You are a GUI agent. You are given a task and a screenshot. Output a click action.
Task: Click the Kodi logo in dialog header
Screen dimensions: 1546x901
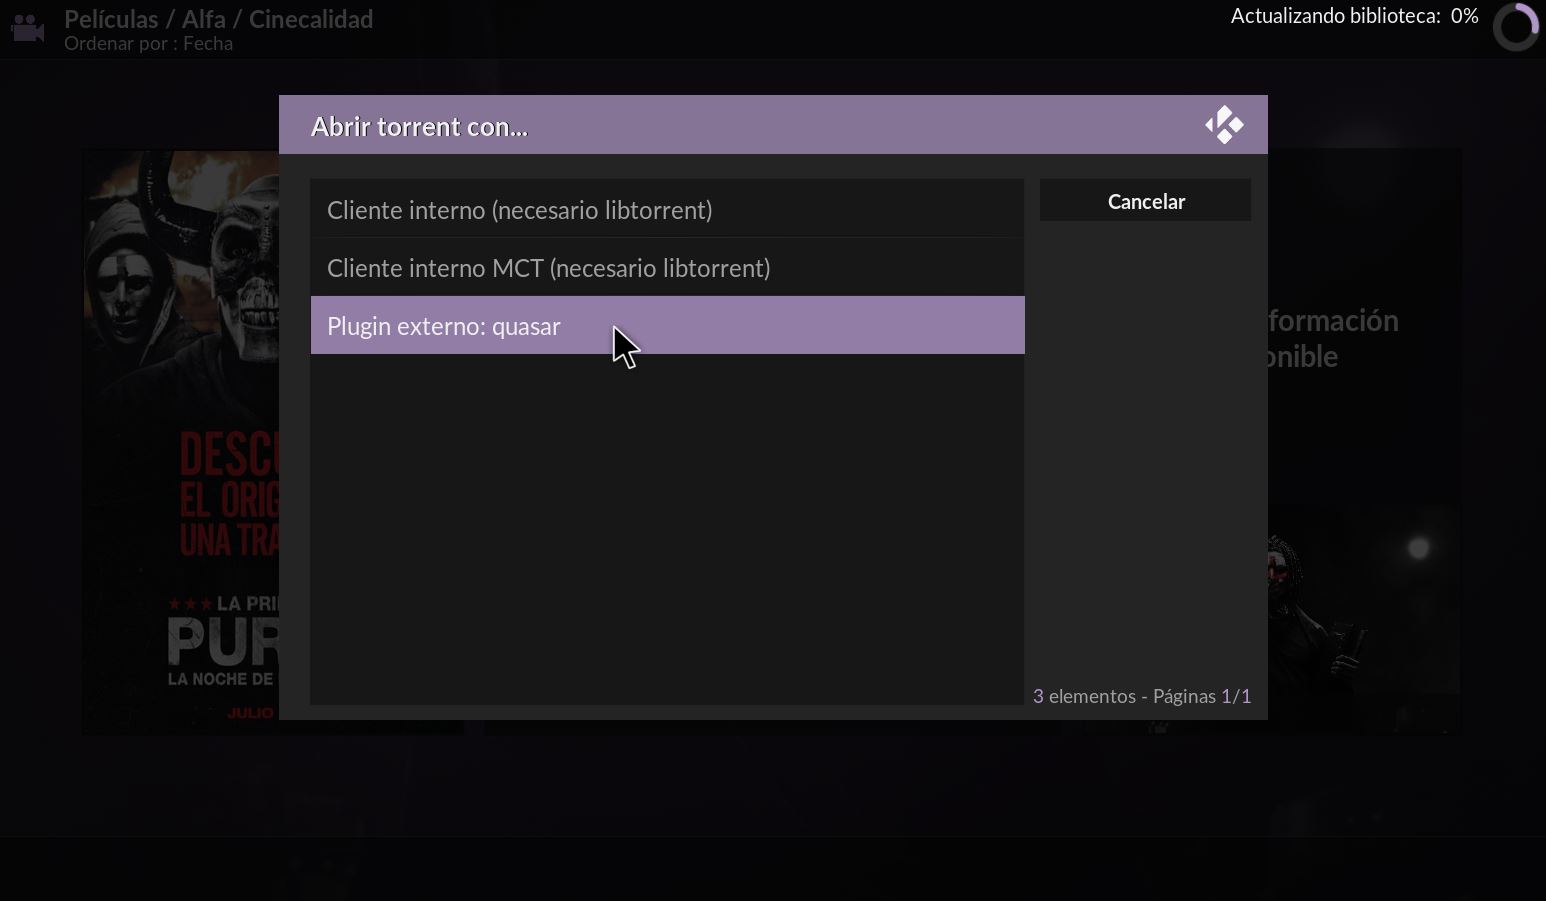pyautogui.click(x=1224, y=126)
